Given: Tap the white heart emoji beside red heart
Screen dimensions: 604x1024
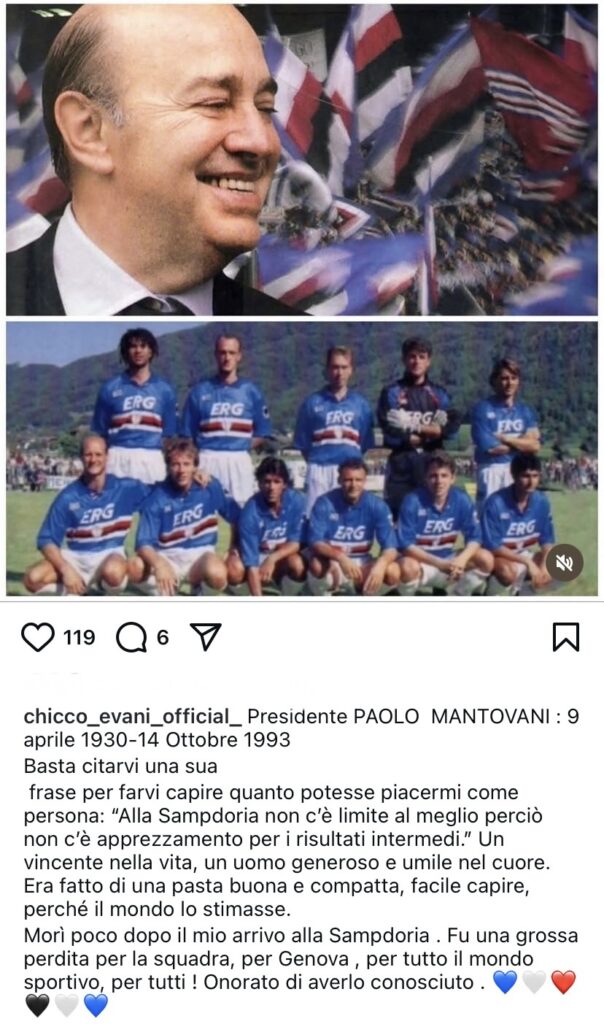Looking at the screenshot, I should [x=534, y=982].
